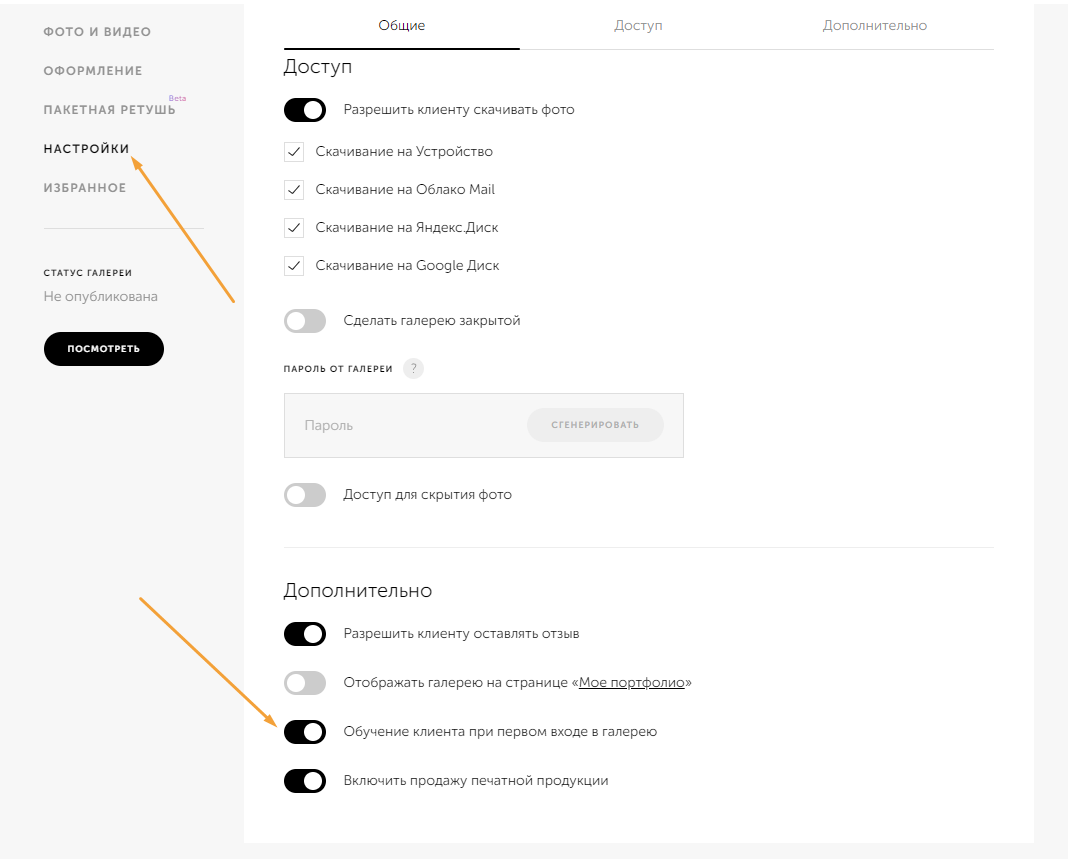This screenshot has width=1068, height=859.
Task: Uncheck Скачивание на Google Диск checkbox
Action: (x=294, y=266)
